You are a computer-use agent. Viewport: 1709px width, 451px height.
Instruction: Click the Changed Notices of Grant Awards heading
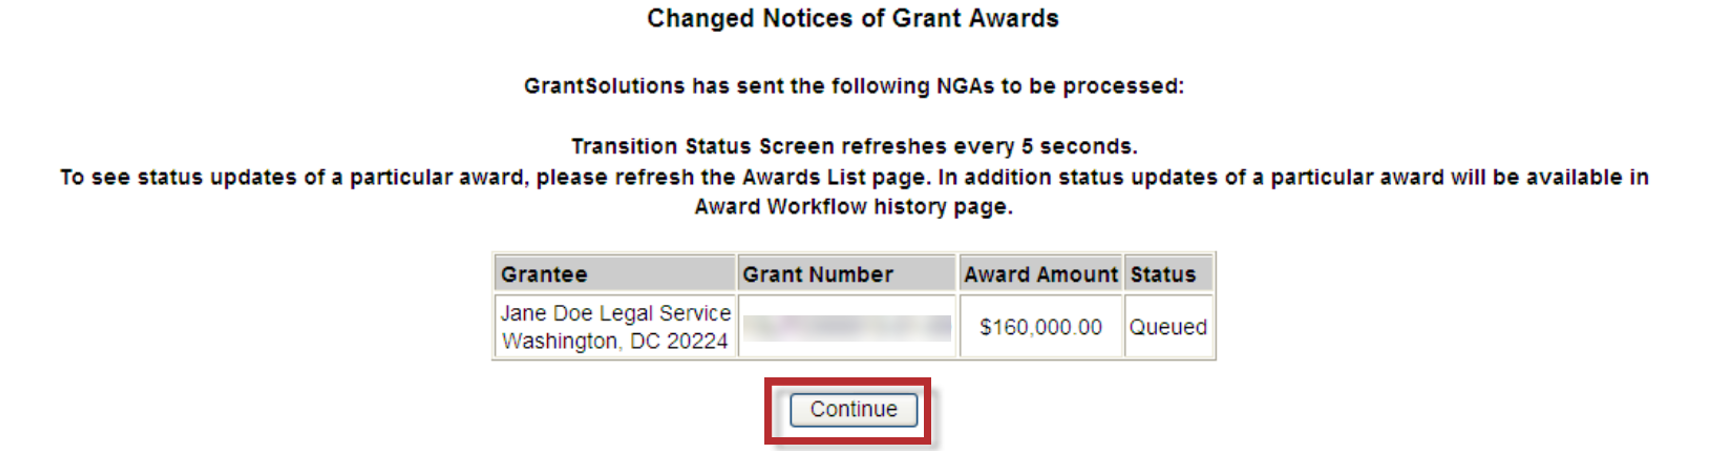[852, 19]
